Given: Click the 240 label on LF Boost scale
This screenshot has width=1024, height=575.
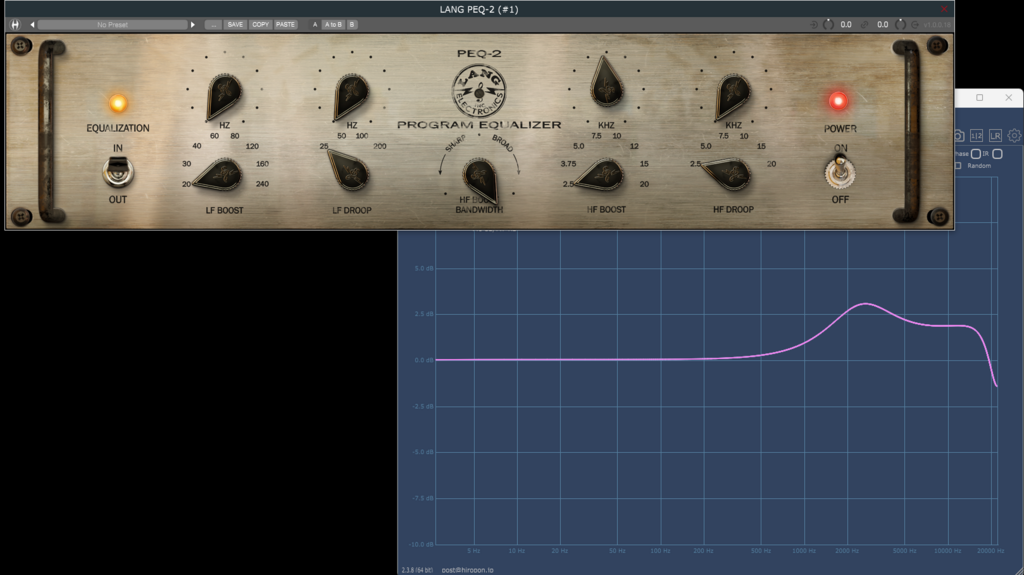Looking at the screenshot, I should [x=263, y=184].
